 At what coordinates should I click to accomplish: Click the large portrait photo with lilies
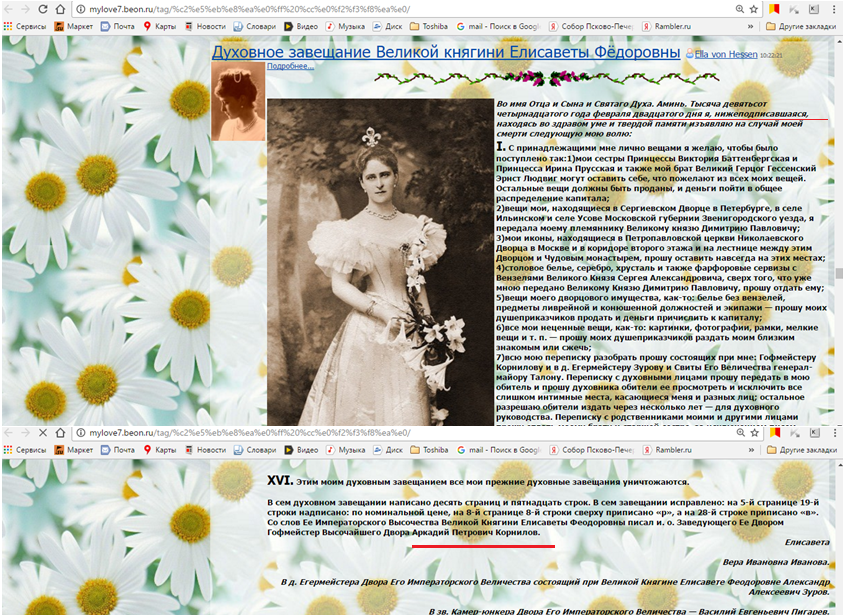pyautogui.click(x=381, y=262)
